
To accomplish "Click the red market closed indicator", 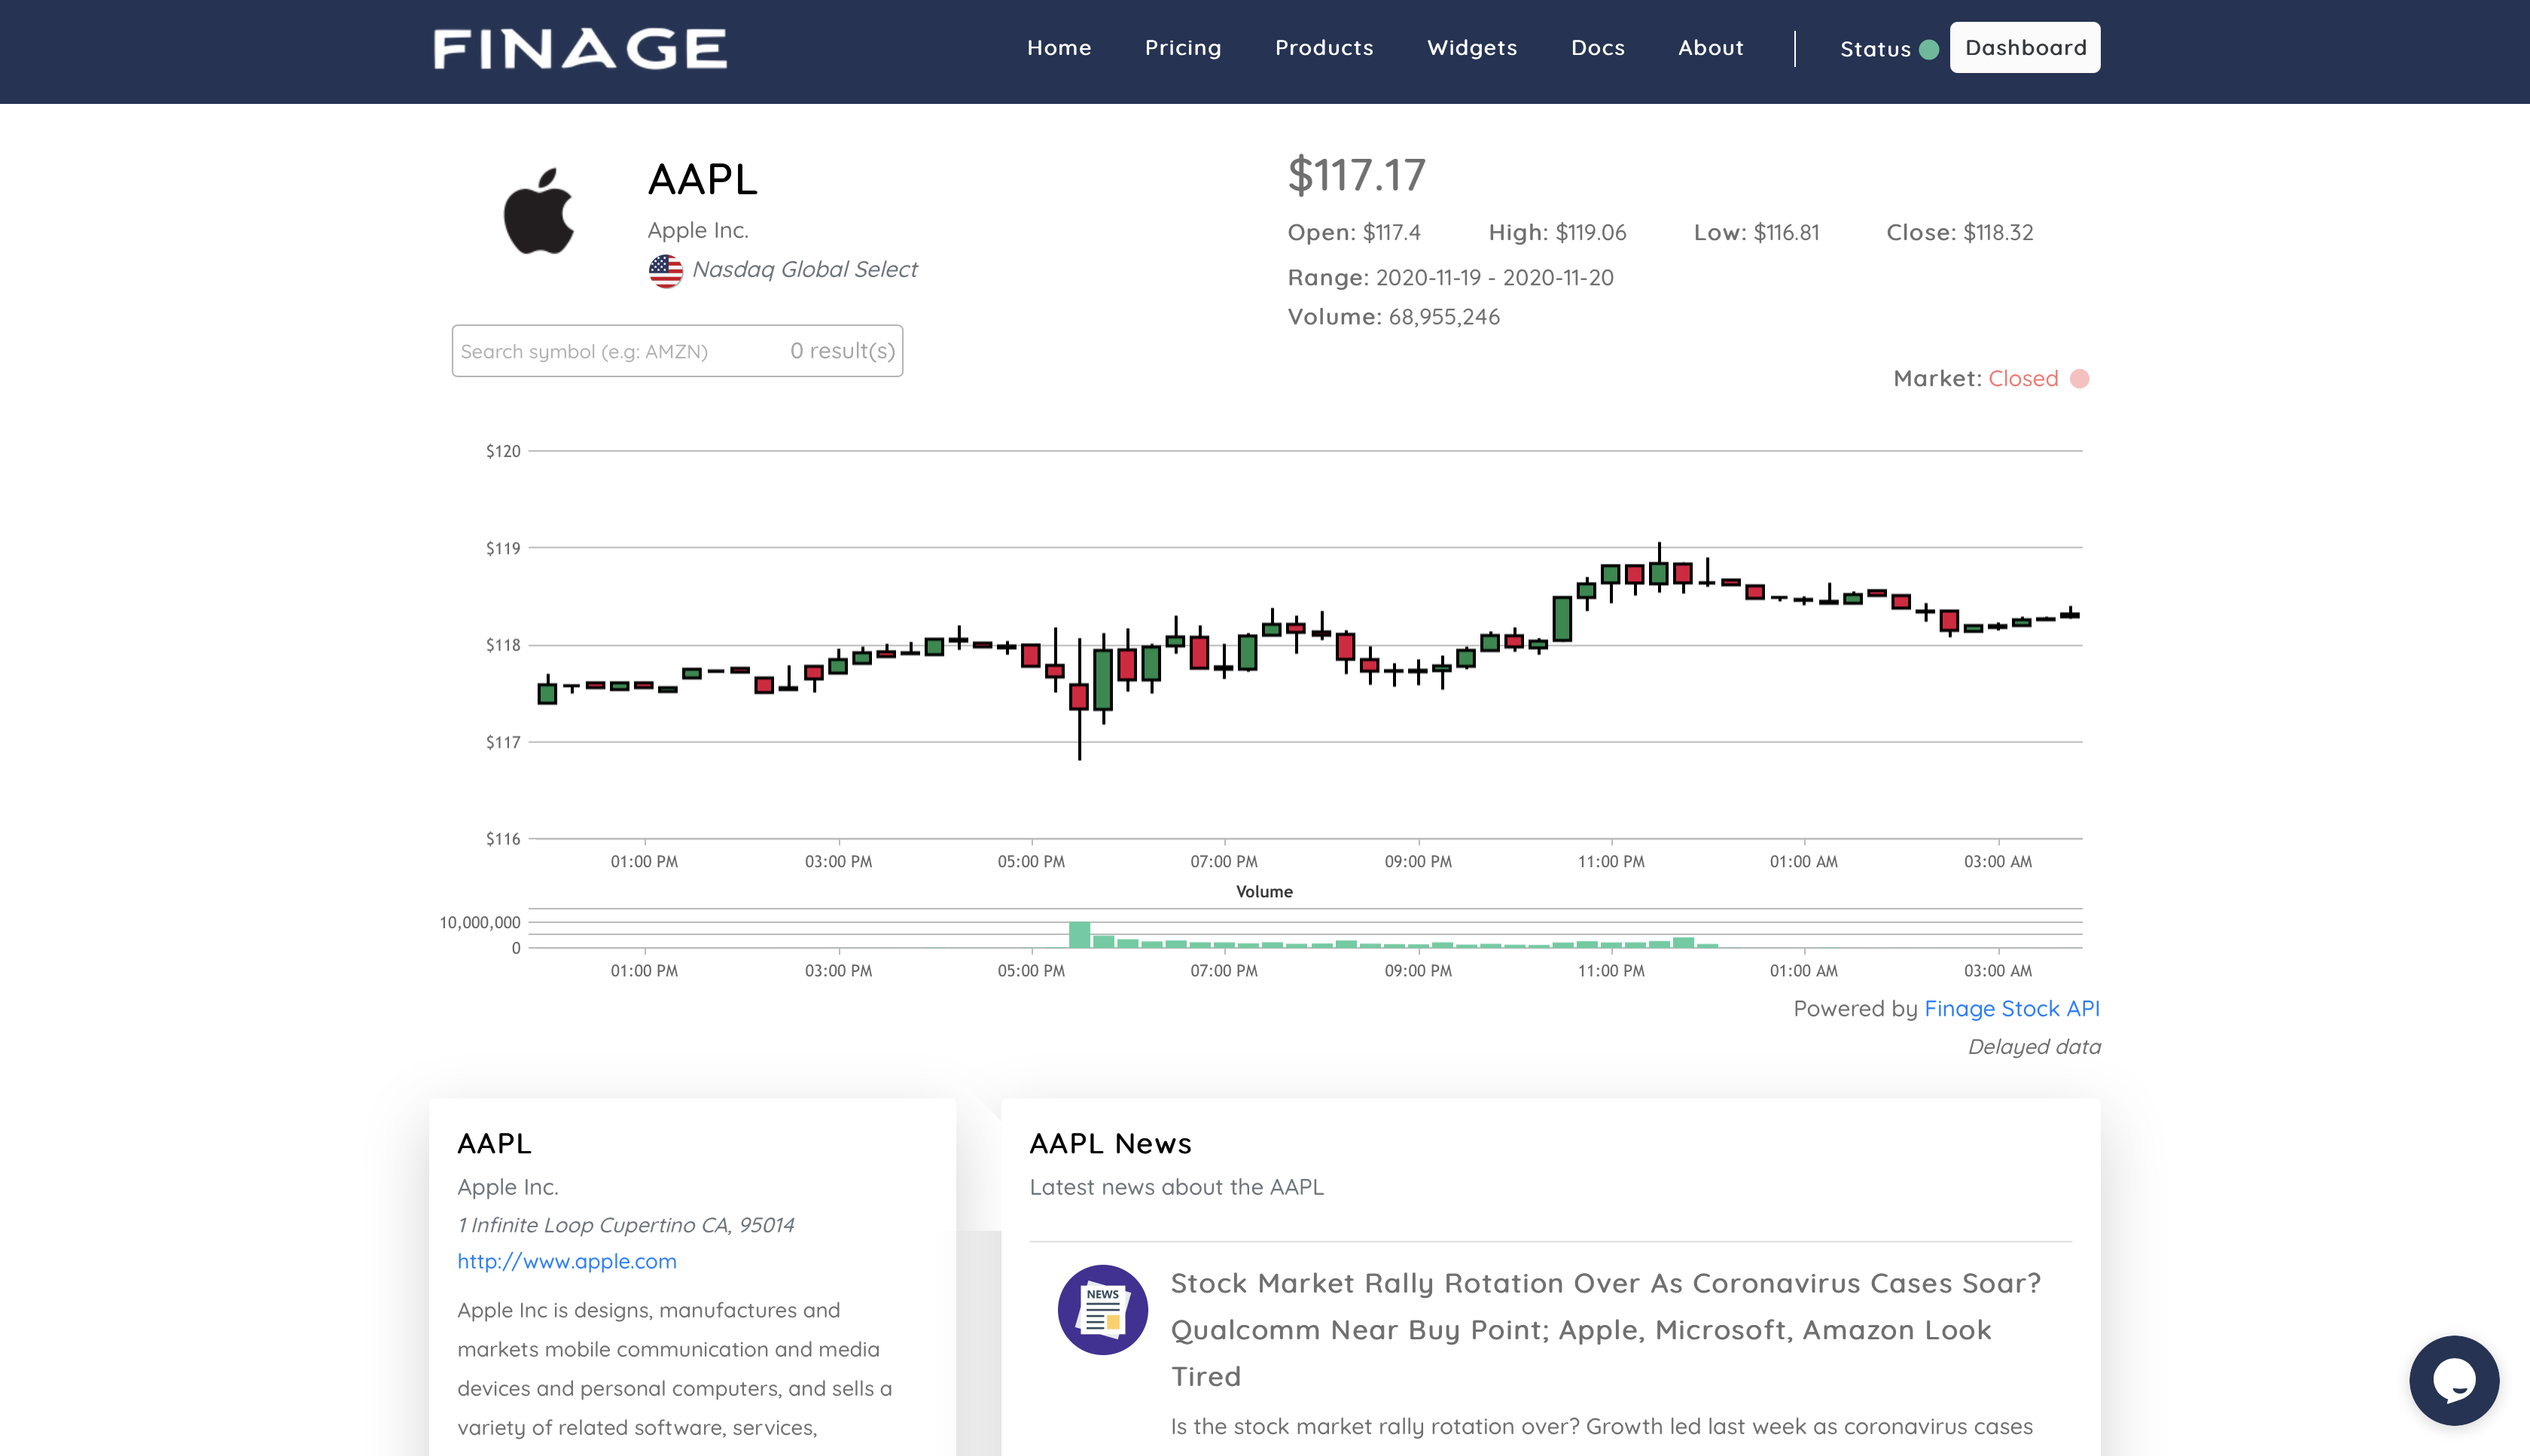I will point(2079,379).
